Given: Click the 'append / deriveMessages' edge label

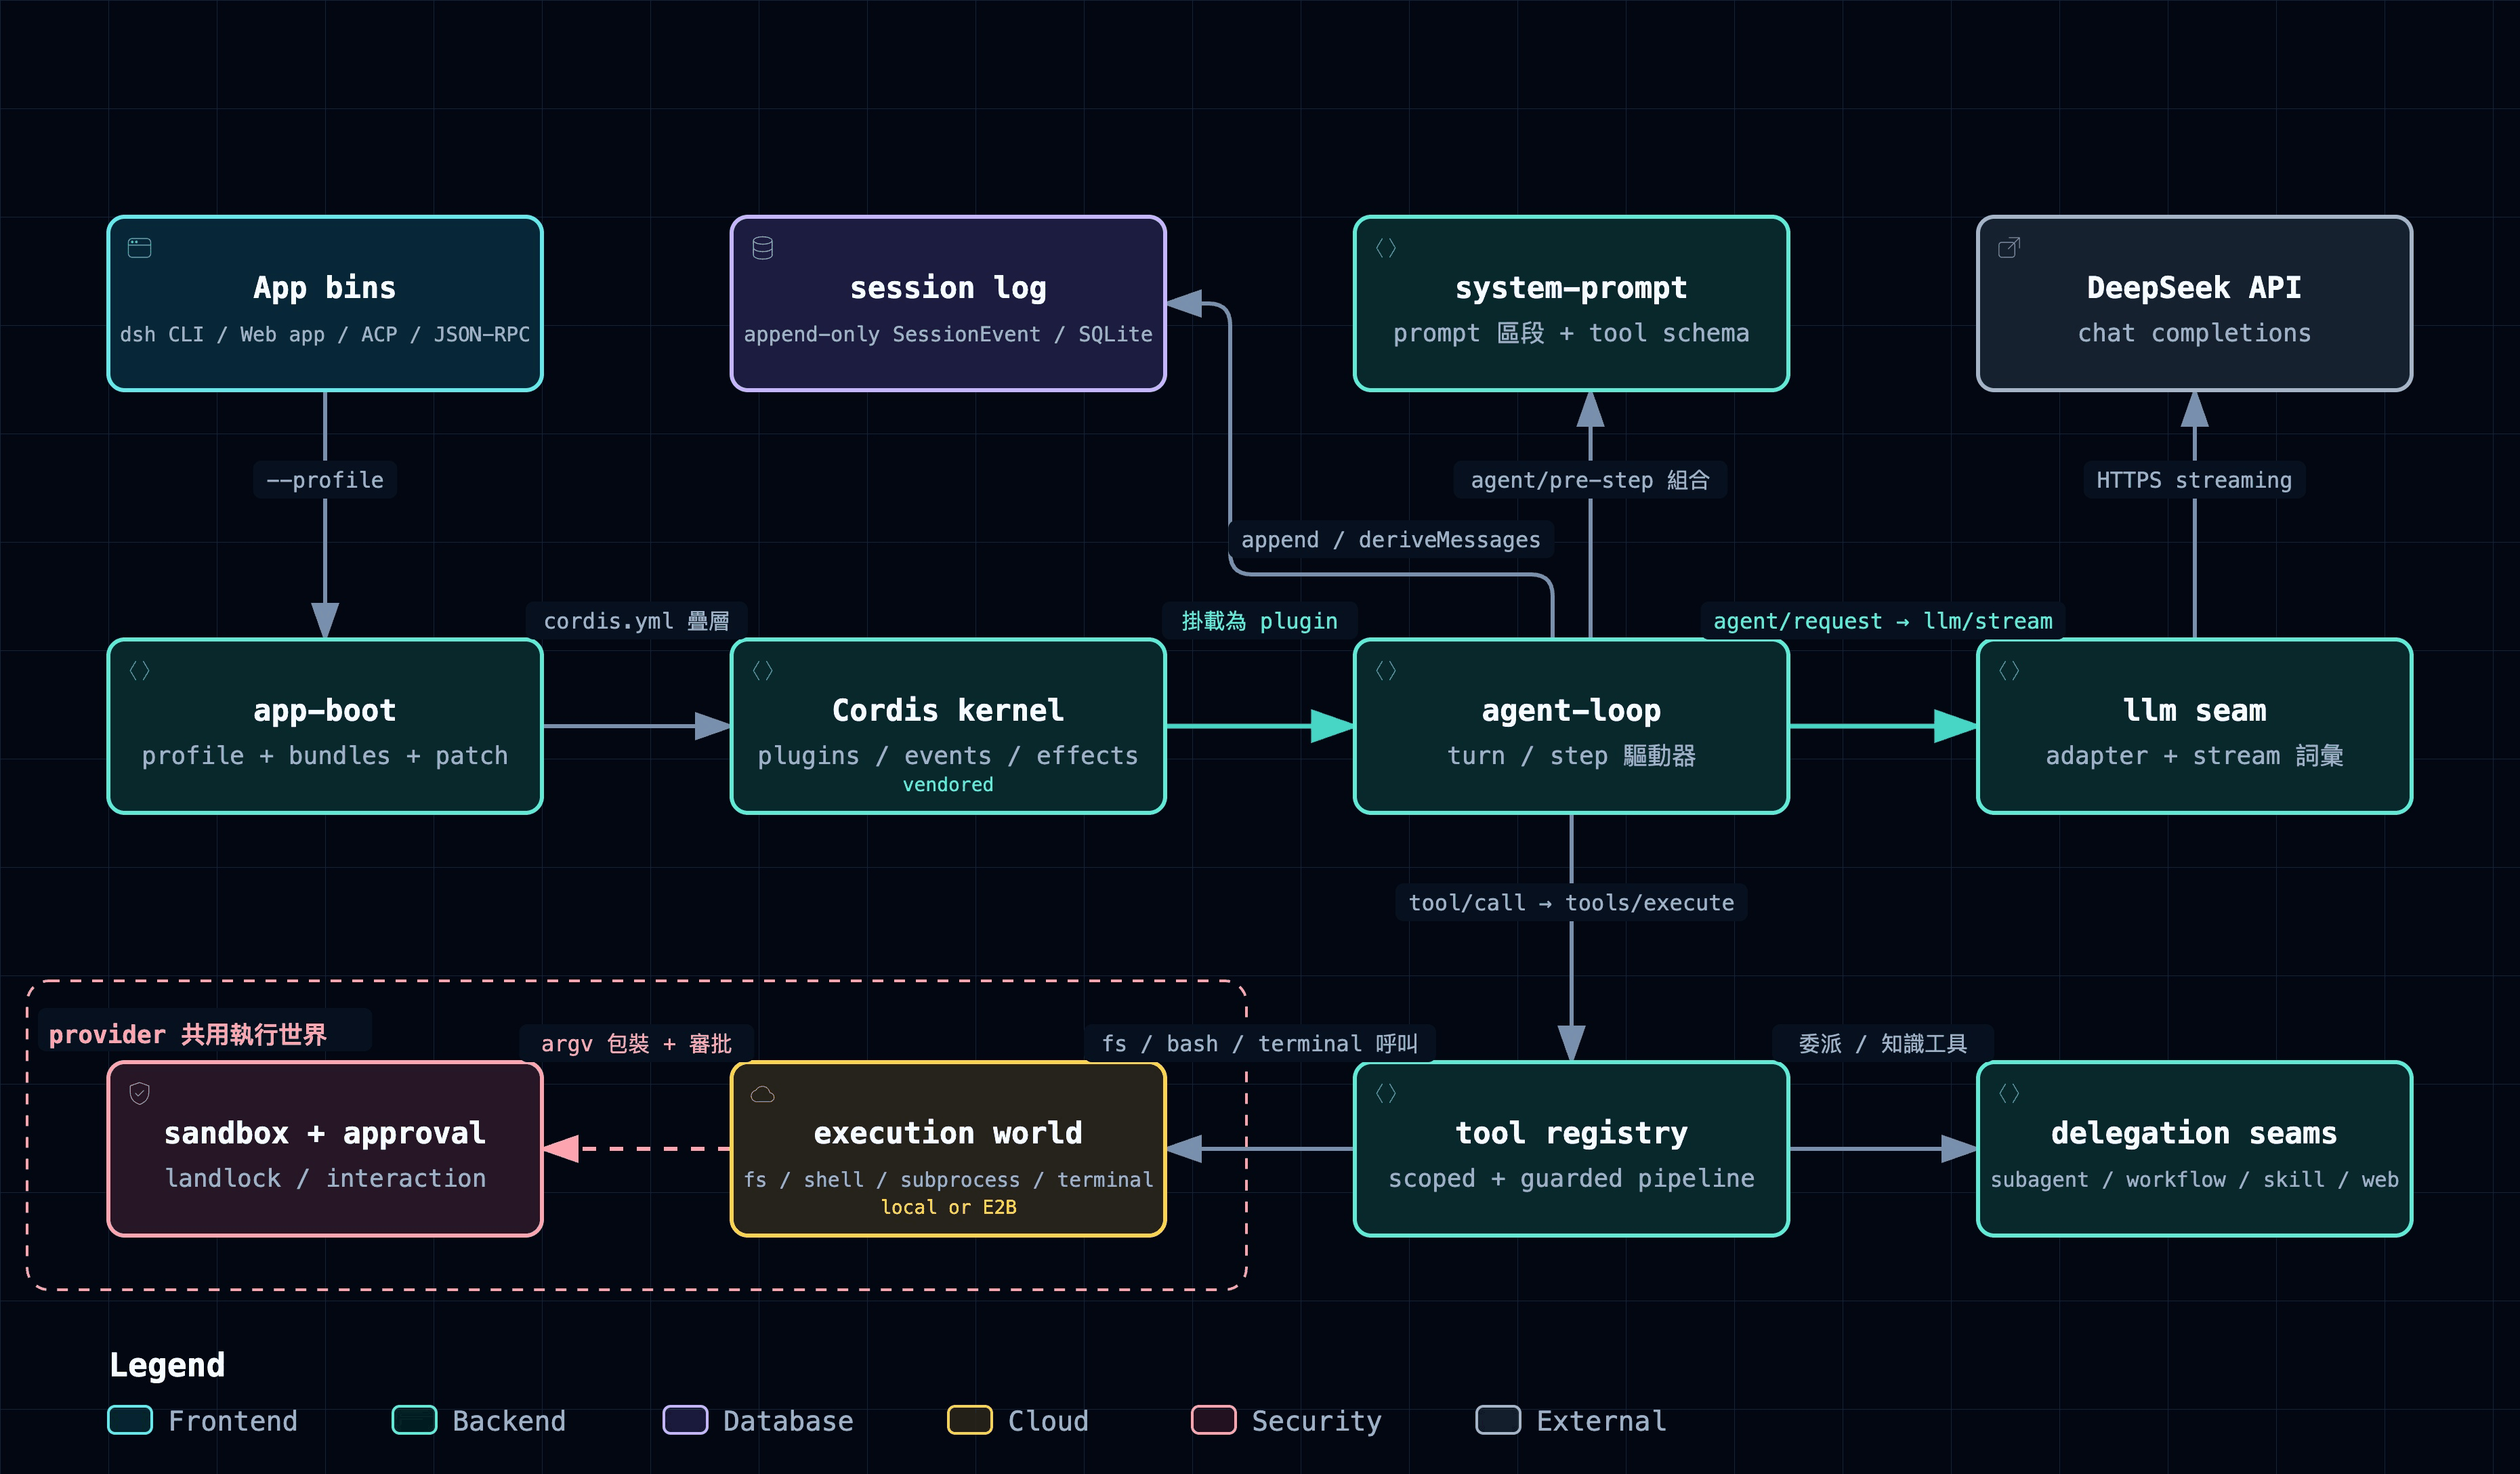Looking at the screenshot, I should pyautogui.click(x=1390, y=540).
